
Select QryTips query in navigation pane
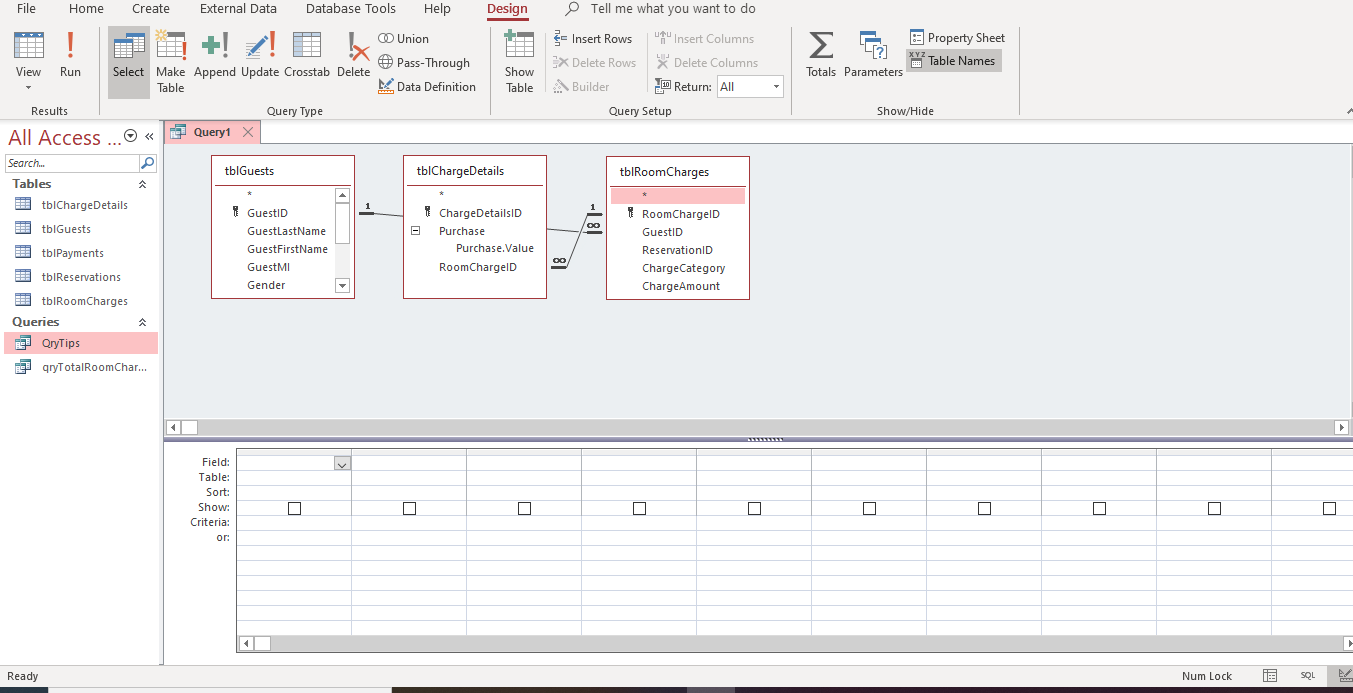80,343
